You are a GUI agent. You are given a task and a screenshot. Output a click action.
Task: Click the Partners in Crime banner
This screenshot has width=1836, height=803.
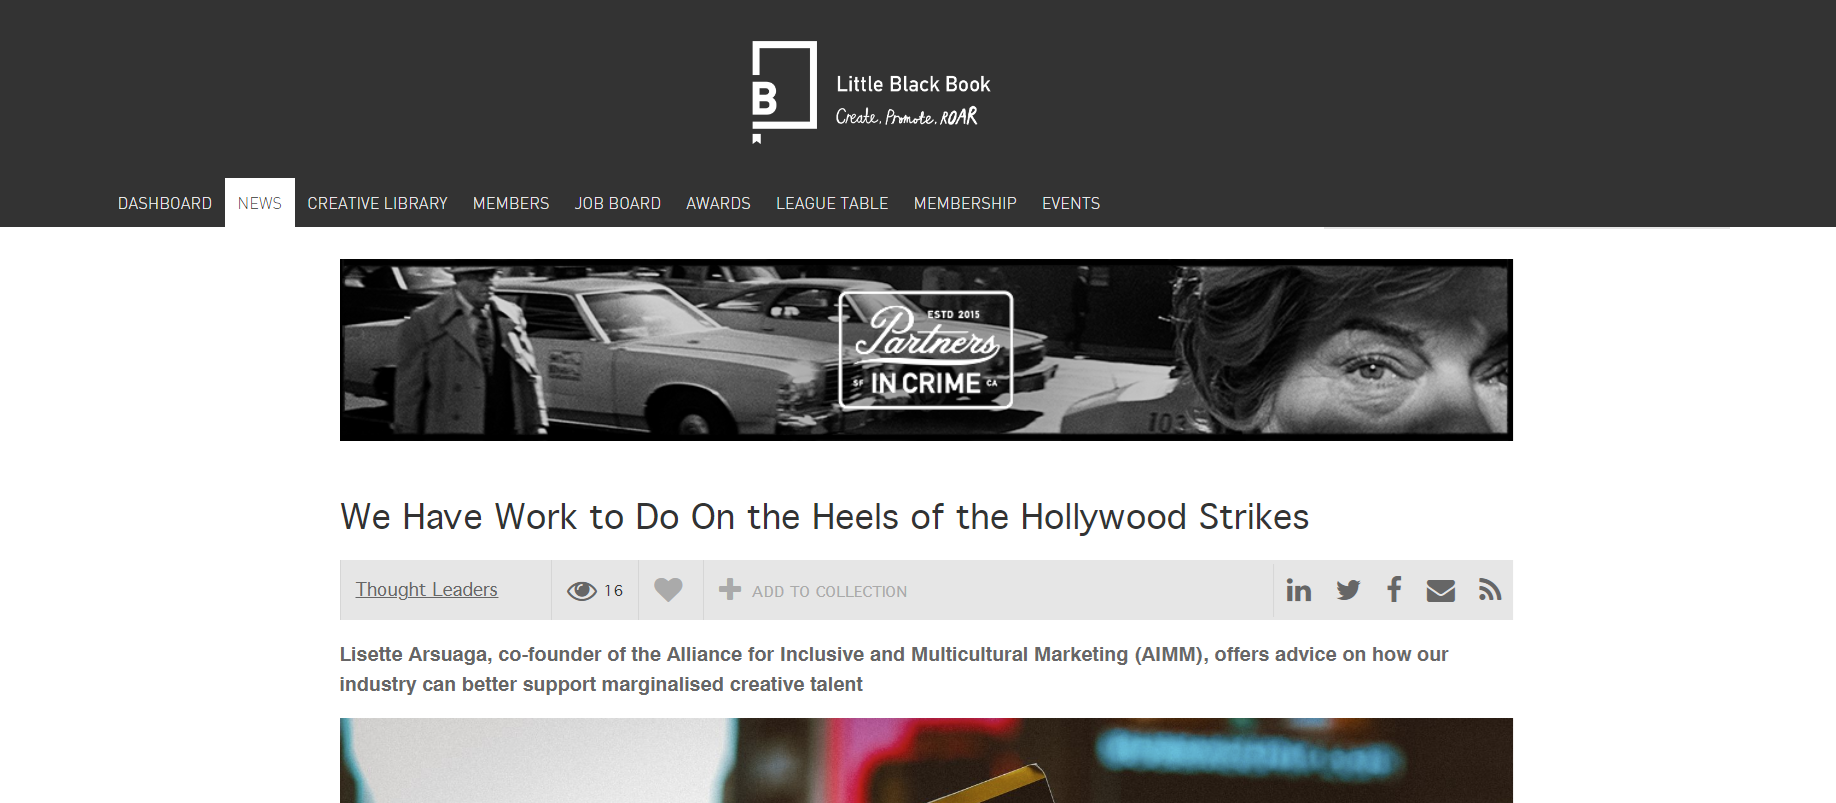point(926,350)
